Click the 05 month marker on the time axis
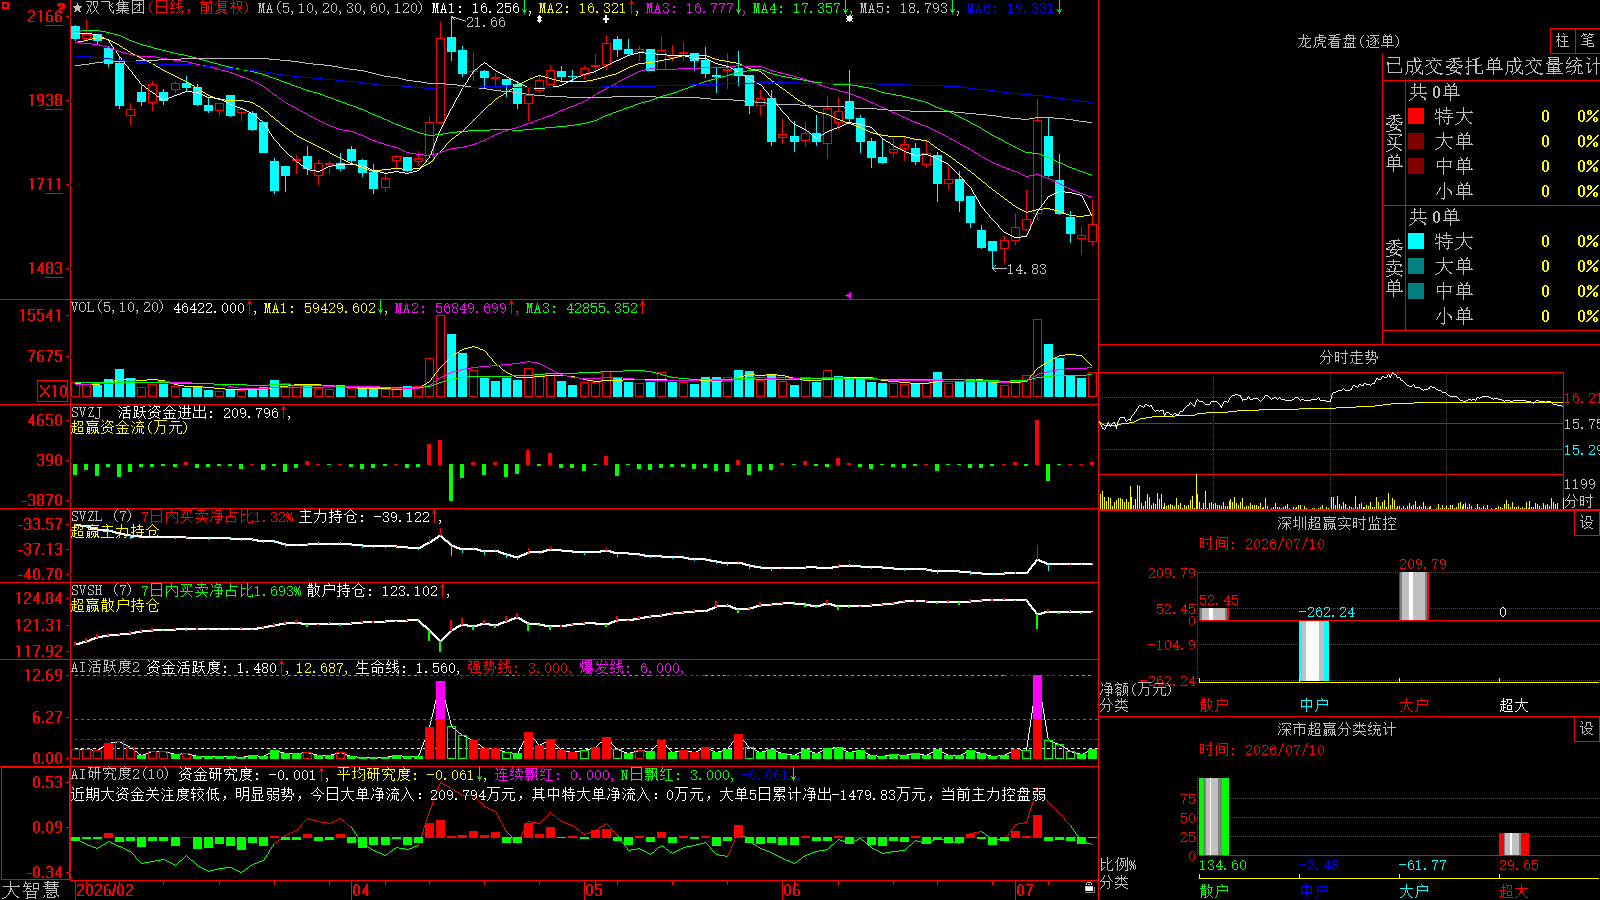1600x900 pixels. pos(594,890)
